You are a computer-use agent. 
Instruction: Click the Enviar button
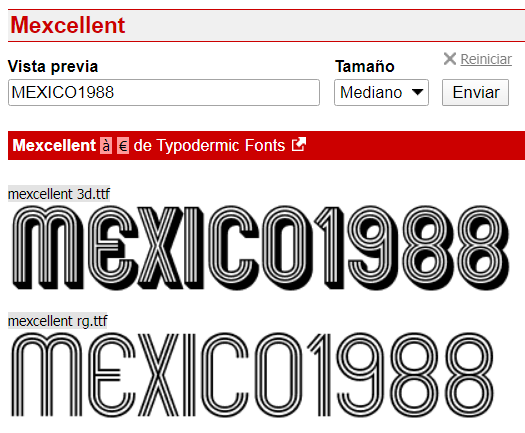pos(475,92)
